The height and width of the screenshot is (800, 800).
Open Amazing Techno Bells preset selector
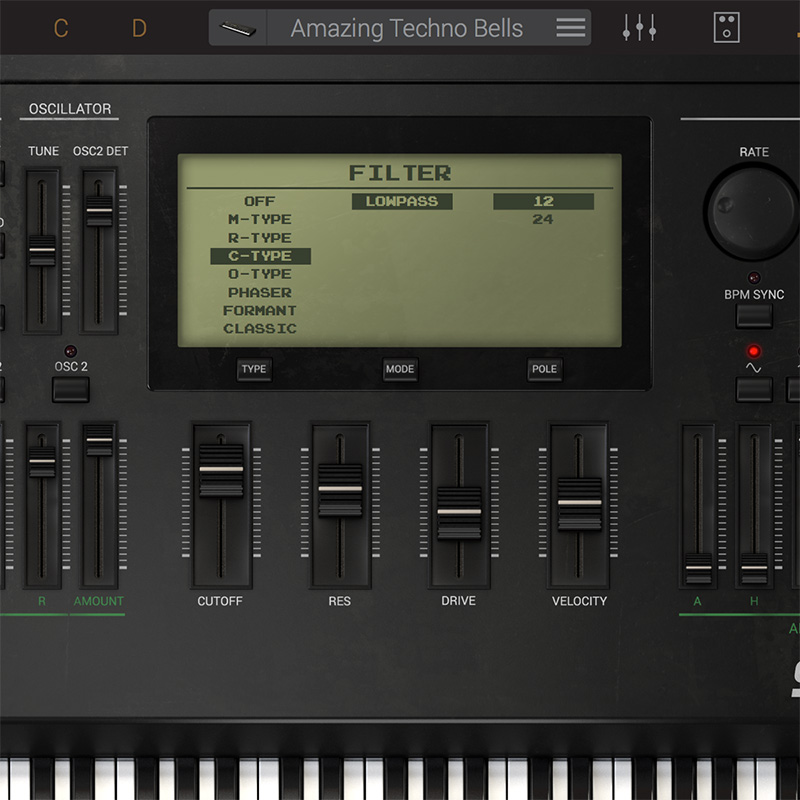[x=406, y=28]
